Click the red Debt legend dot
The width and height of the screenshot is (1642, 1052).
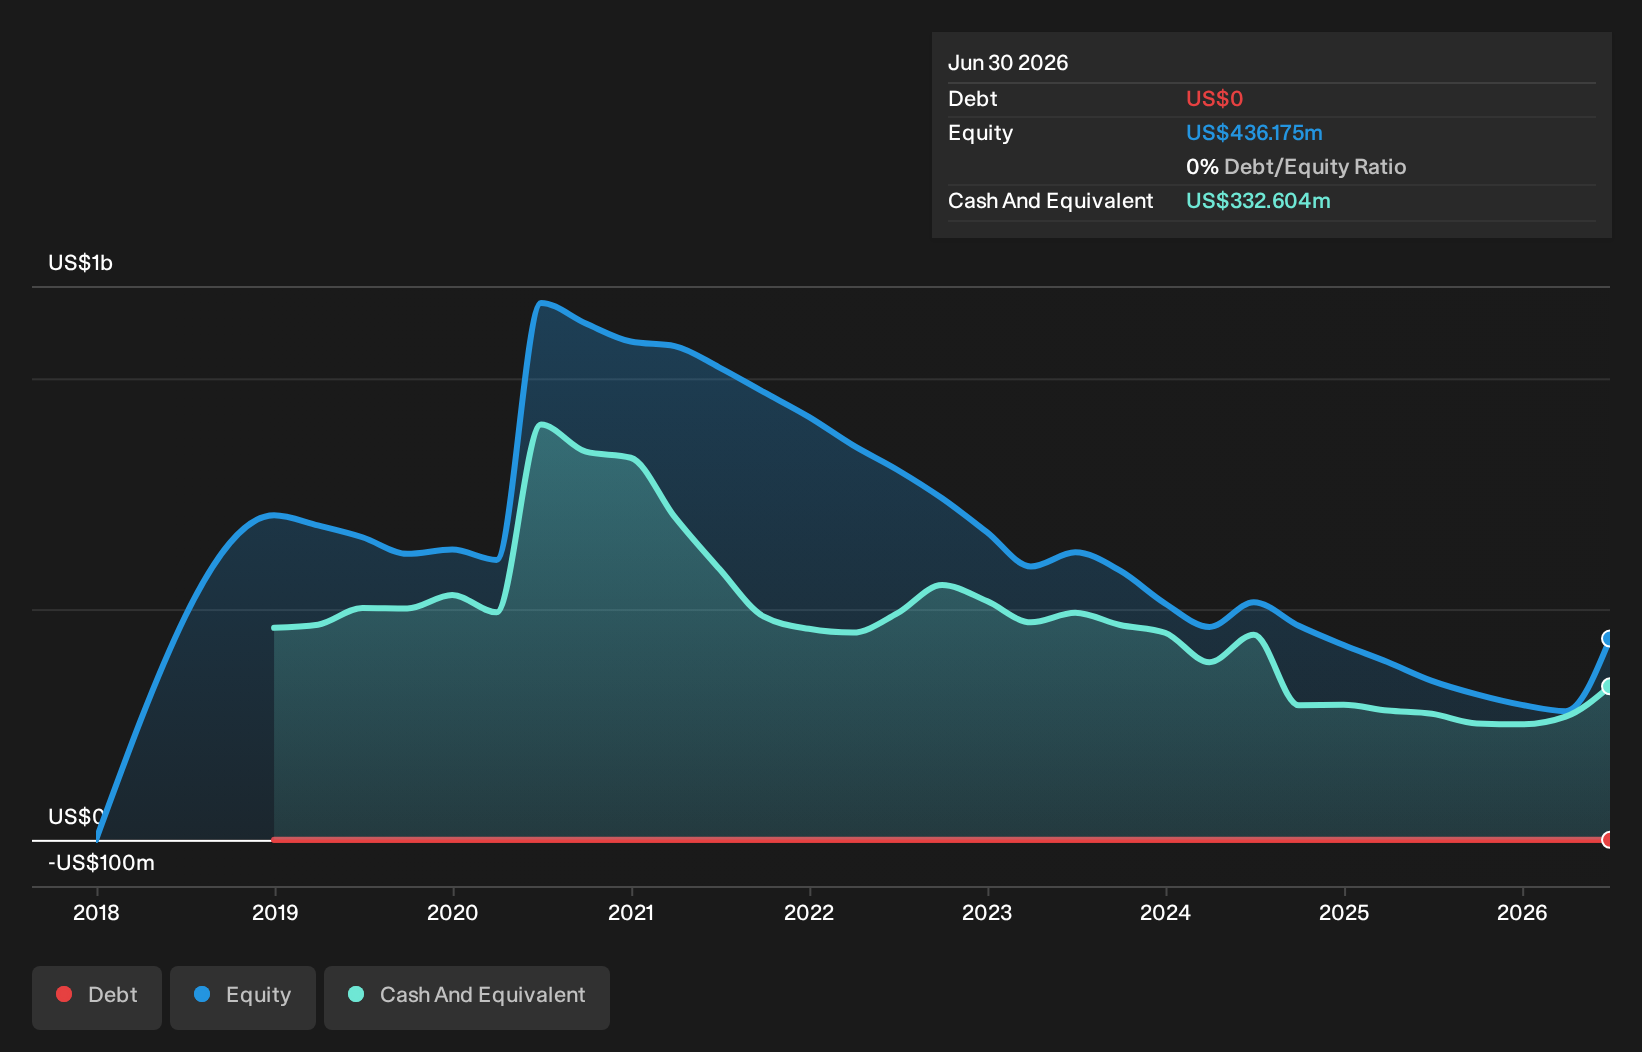point(64,994)
